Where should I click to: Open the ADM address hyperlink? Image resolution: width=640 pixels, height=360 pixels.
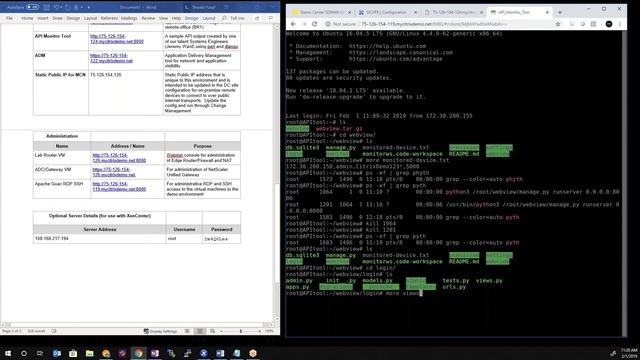coord(111,58)
